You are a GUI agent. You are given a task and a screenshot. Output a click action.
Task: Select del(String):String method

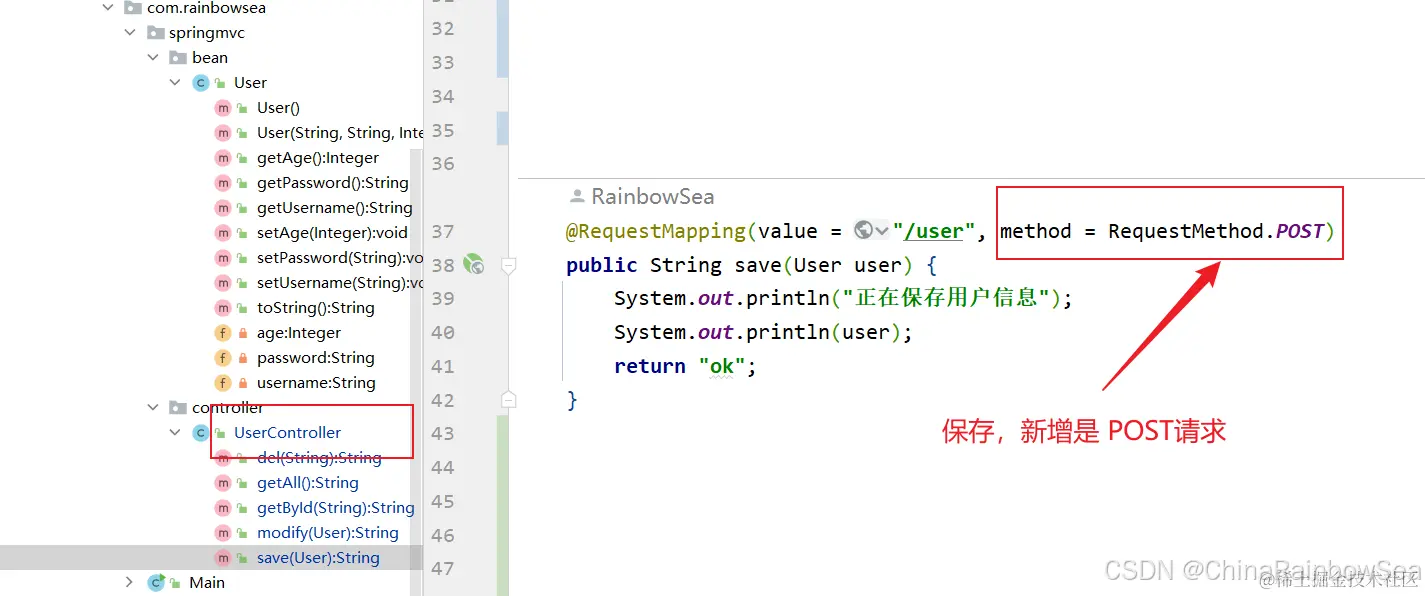(x=319, y=458)
